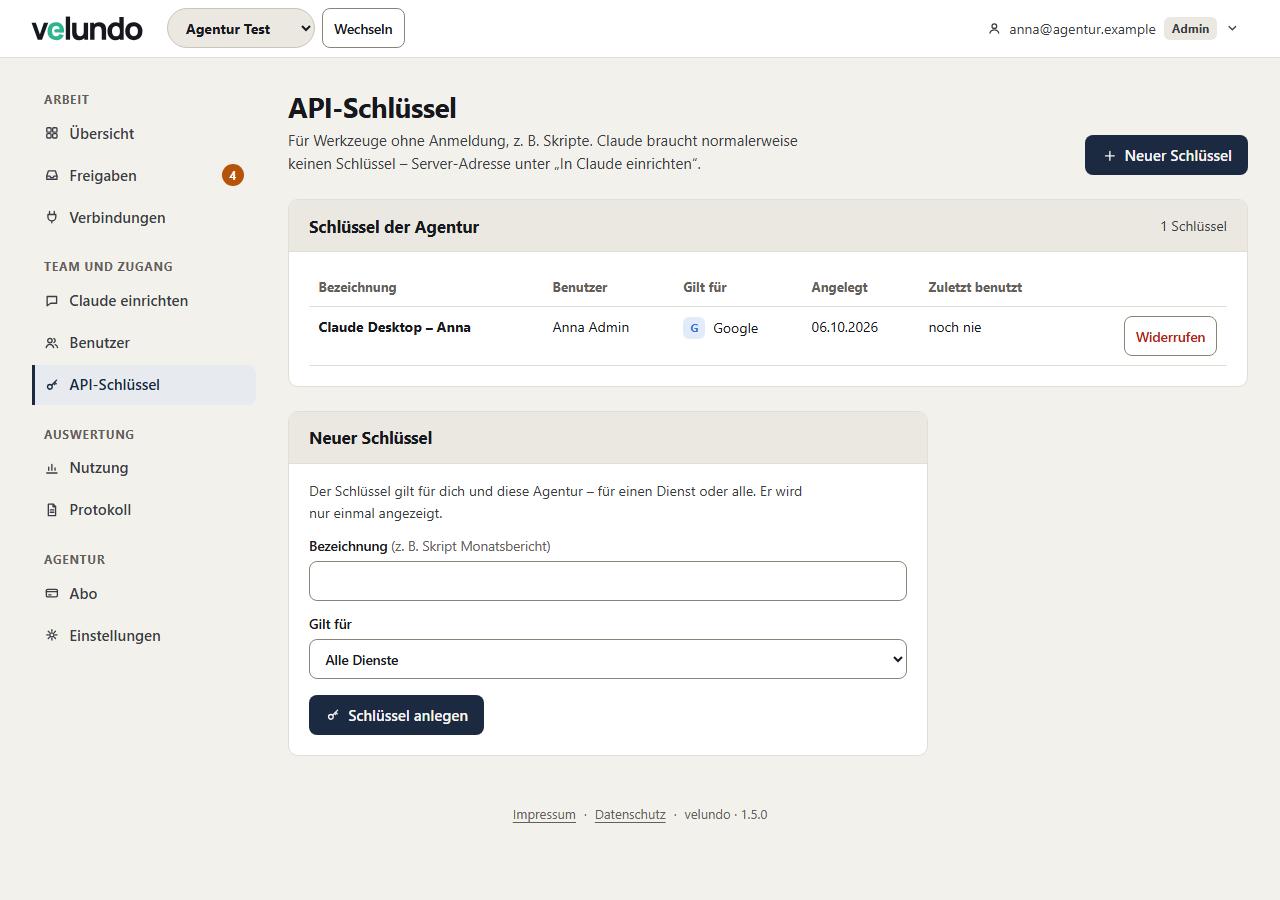The image size is (1280, 900).
Task: Open Abo in the sidebar
Action: click(144, 593)
